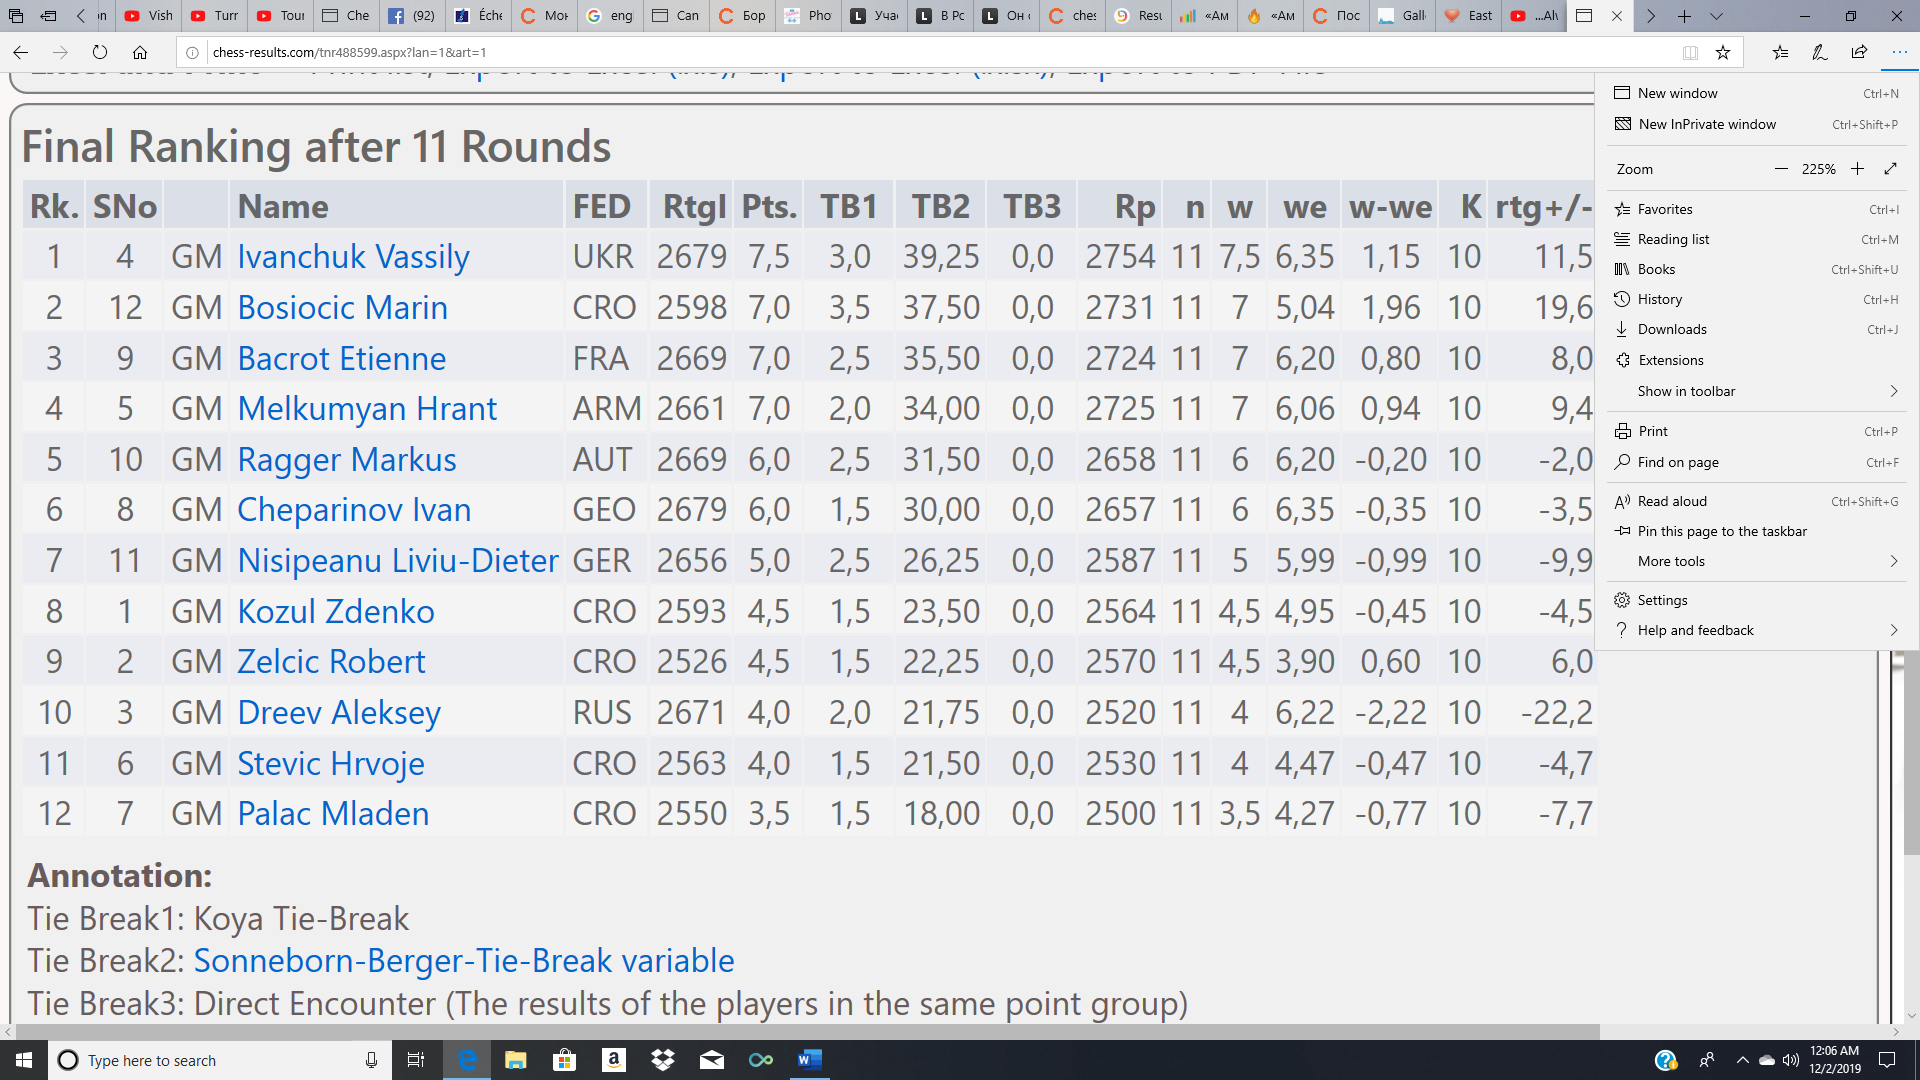Click the Share page icon
This screenshot has height=1080, width=1920.
(1859, 53)
